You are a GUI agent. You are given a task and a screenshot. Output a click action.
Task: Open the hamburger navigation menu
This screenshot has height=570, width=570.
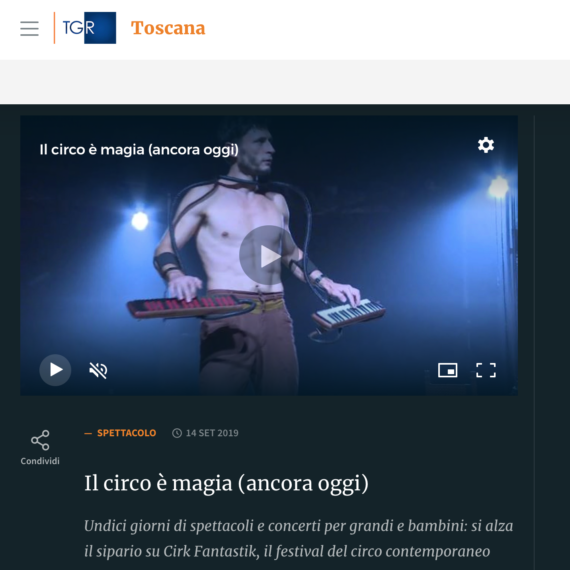point(29,28)
